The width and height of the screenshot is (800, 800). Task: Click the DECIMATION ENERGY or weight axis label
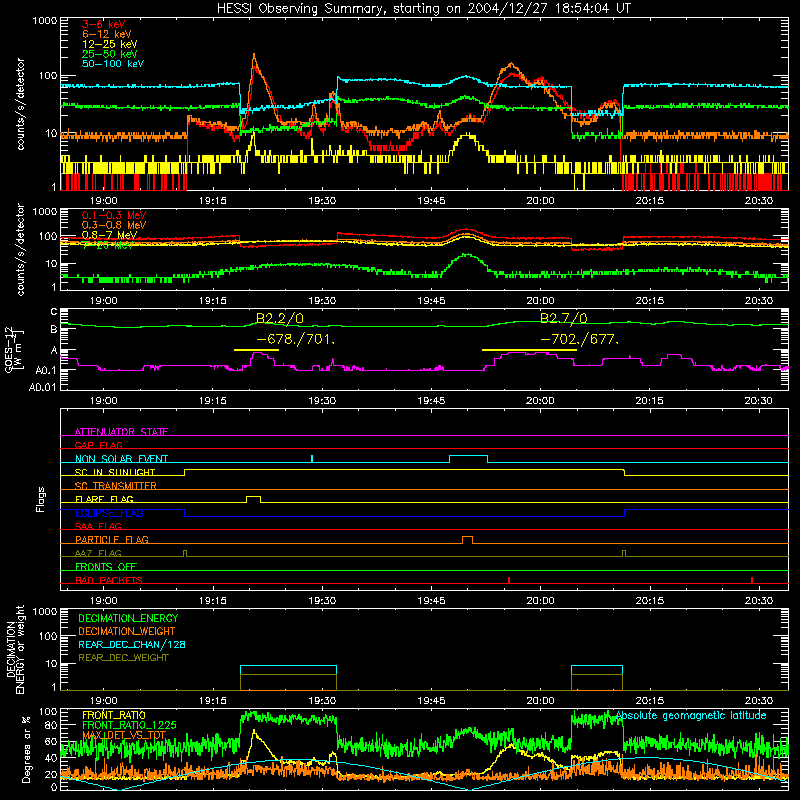coord(15,649)
